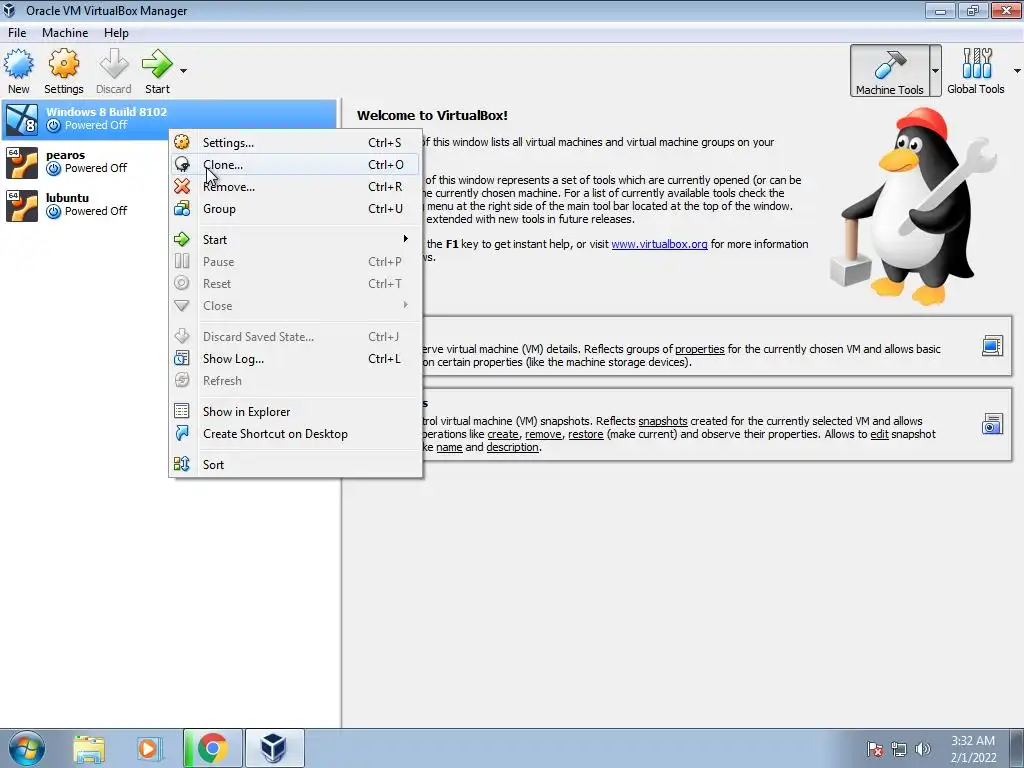The height and width of the screenshot is (768, 1024).
Task: Click the Settings gear icon in context menu
Action: click(182, 142)
